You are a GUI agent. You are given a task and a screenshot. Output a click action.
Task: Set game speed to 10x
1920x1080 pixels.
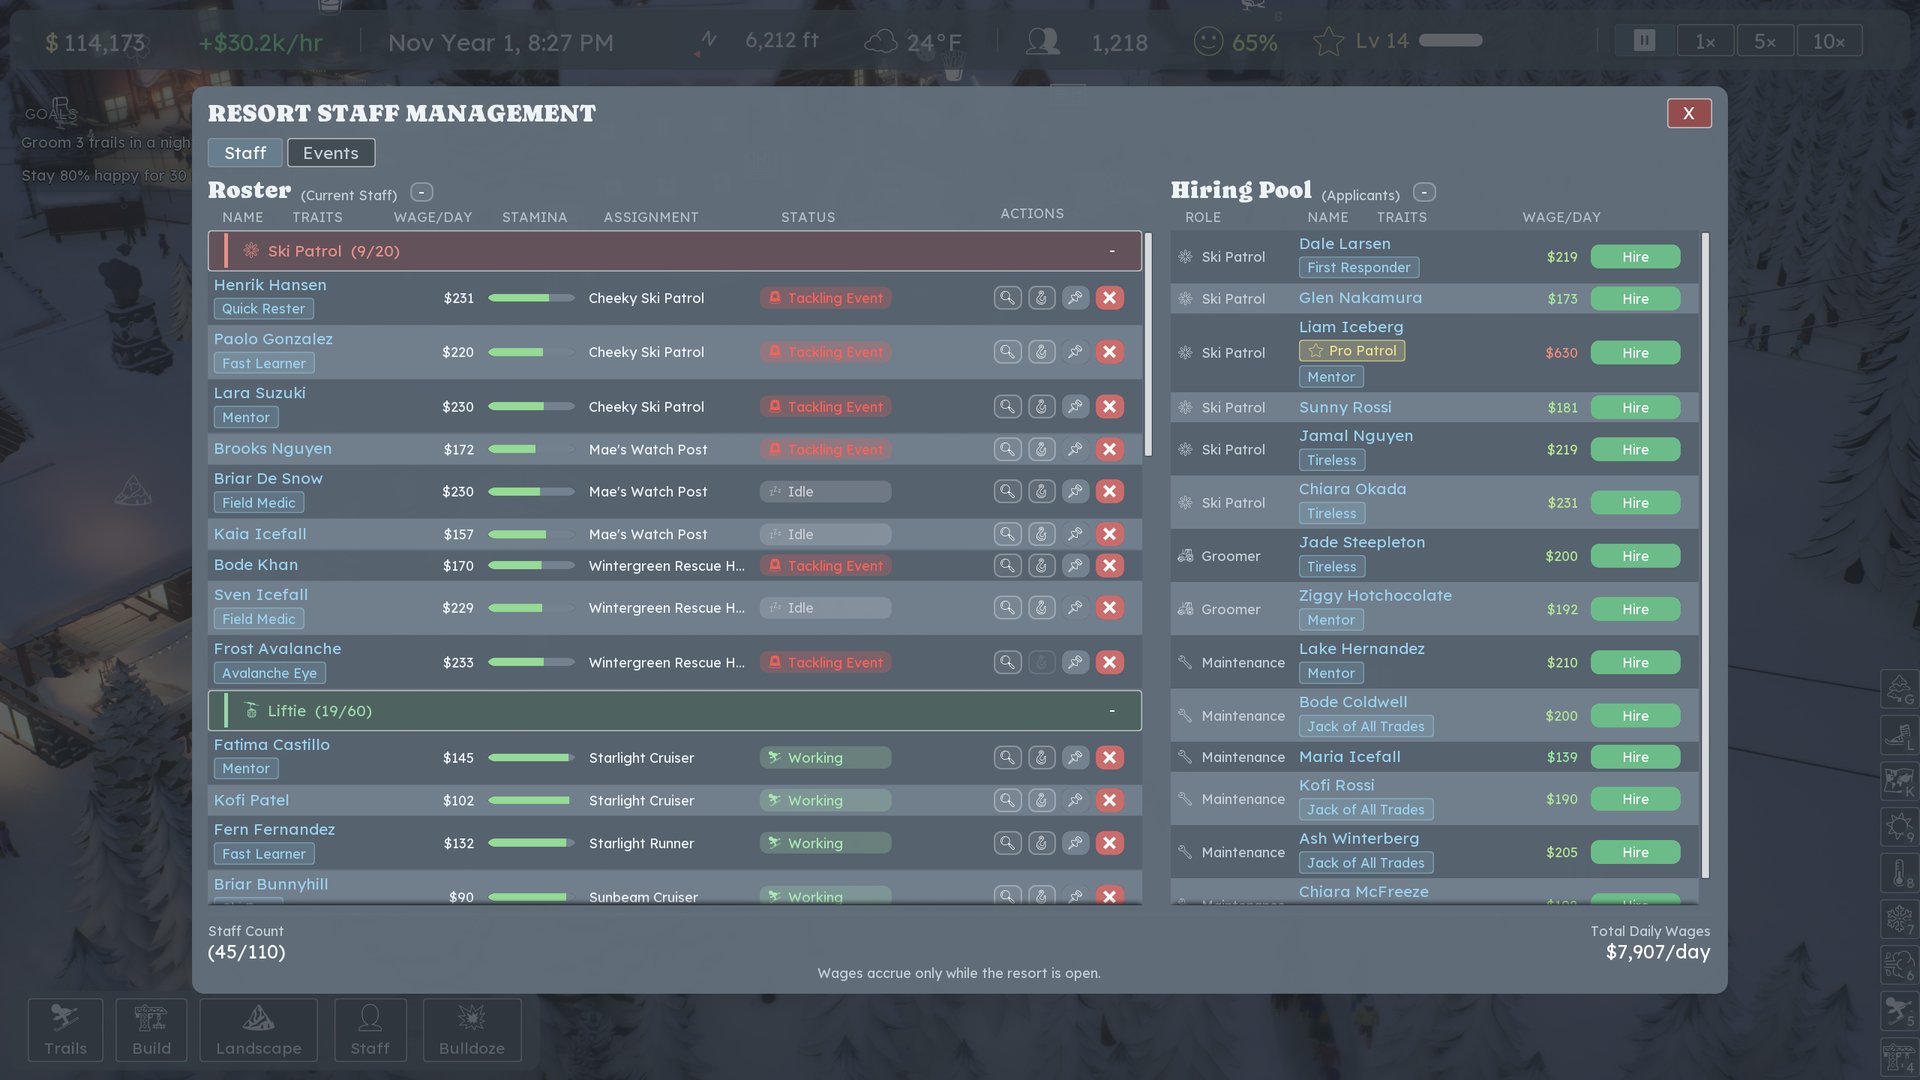coord(1829,41)
